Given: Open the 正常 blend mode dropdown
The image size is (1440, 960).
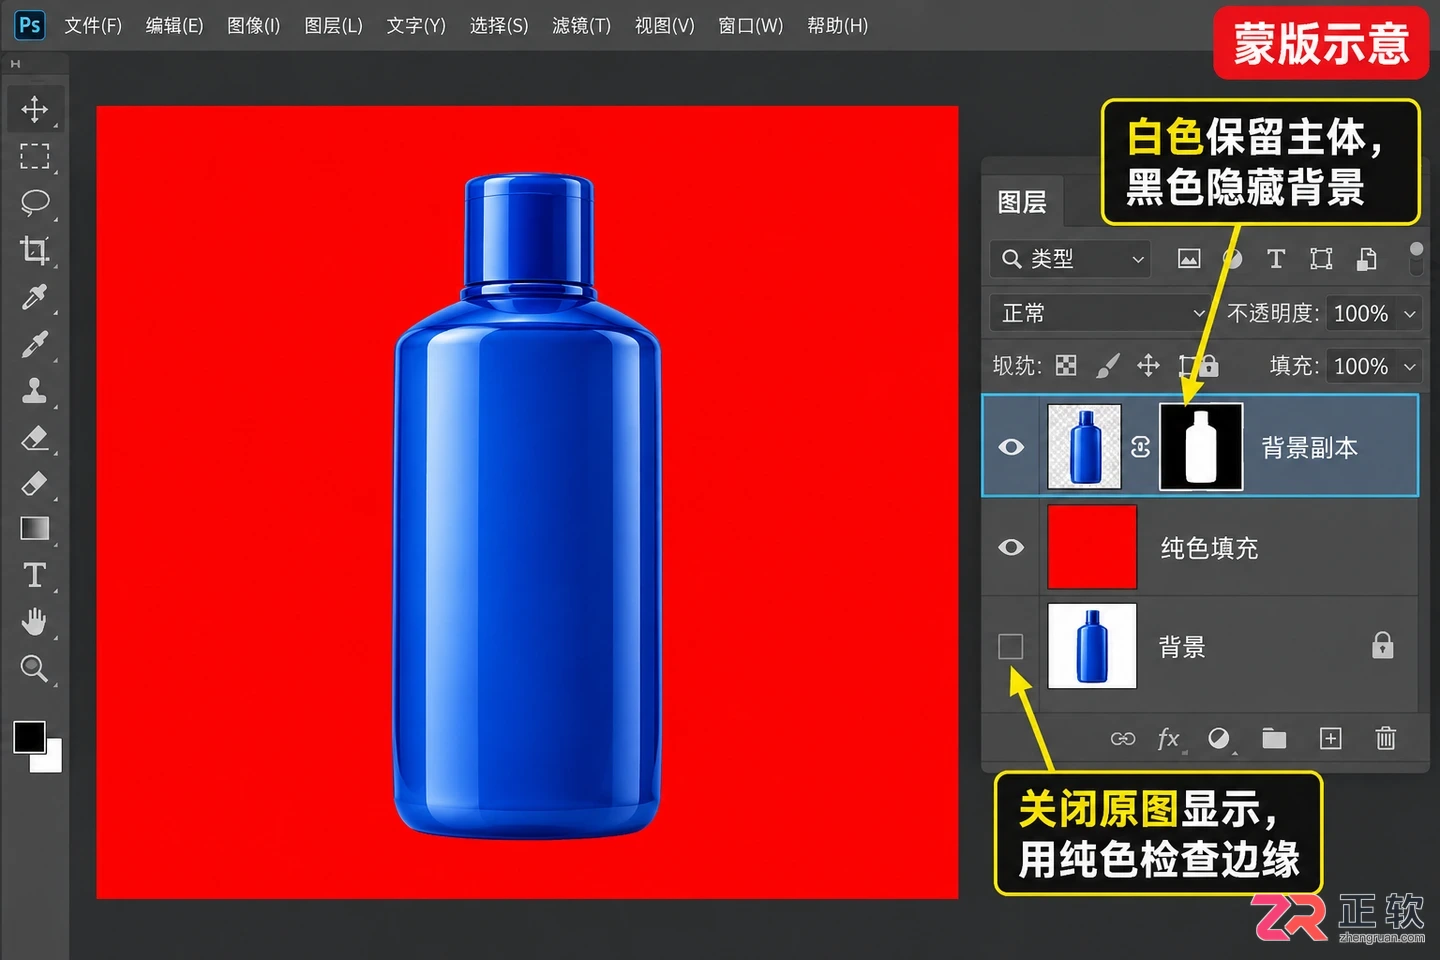Looking at the screenshot, I should (1100, 313).
